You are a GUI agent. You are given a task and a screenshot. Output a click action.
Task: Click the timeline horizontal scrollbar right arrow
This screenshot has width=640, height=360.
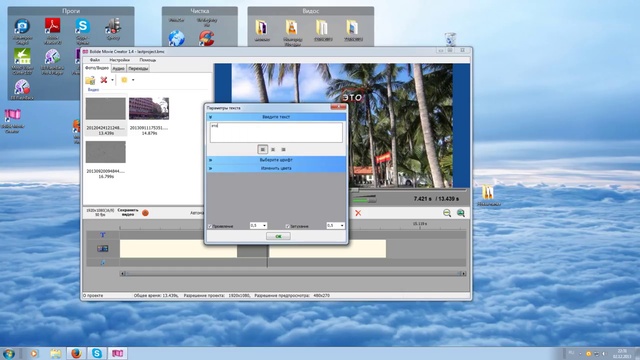[x=463, y=273]
